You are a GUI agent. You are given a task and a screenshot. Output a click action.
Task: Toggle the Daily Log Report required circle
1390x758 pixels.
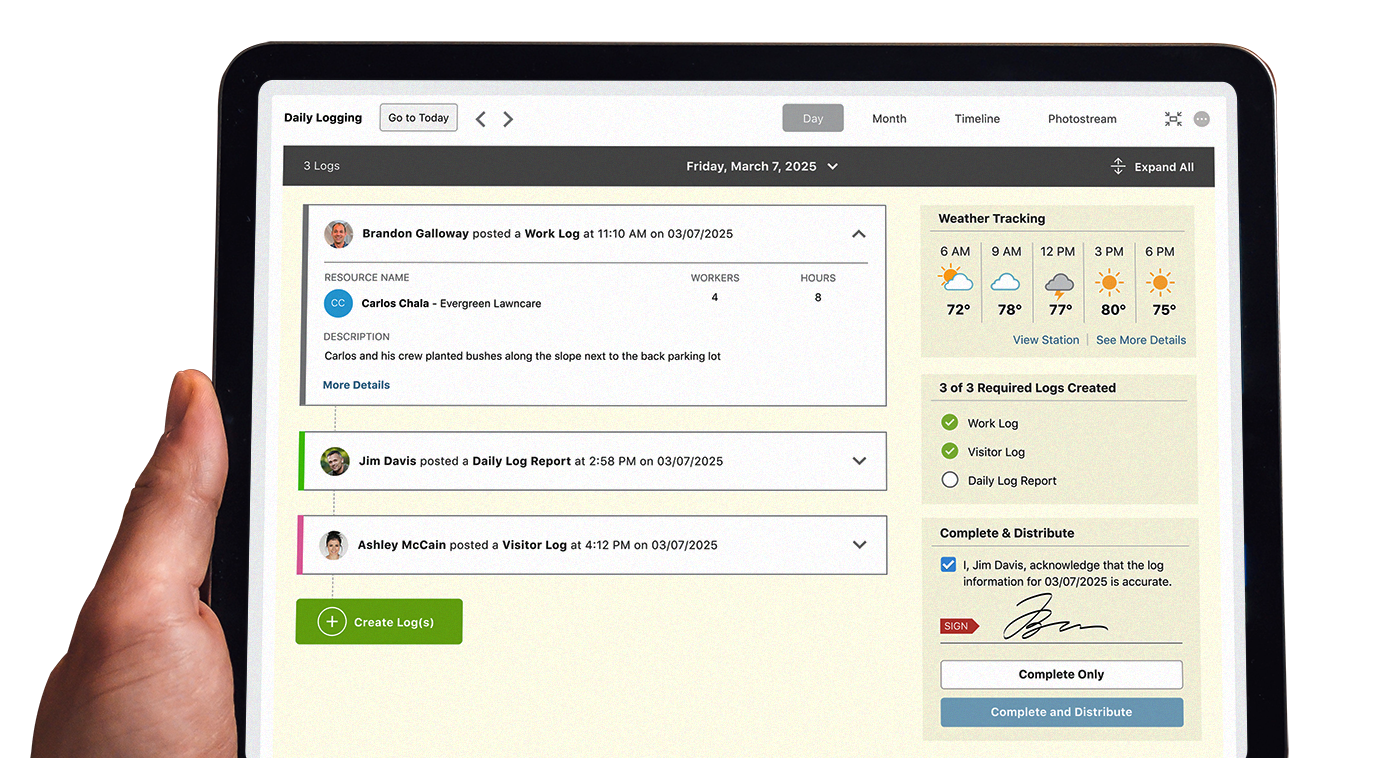pyautogui.click(x=950, y=480)
